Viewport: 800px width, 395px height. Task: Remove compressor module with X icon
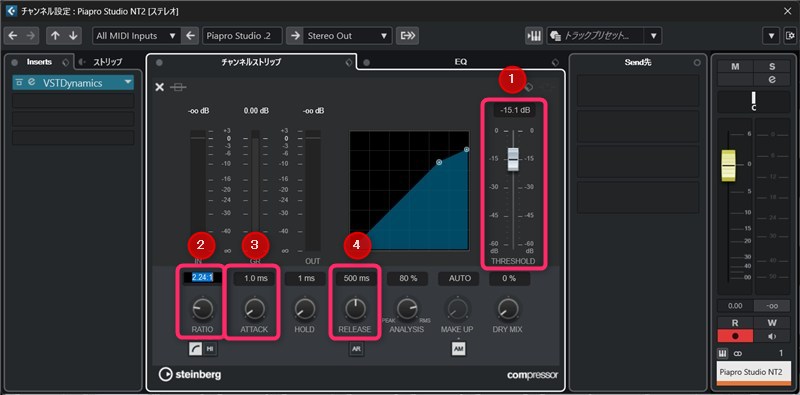click(160, 87)
